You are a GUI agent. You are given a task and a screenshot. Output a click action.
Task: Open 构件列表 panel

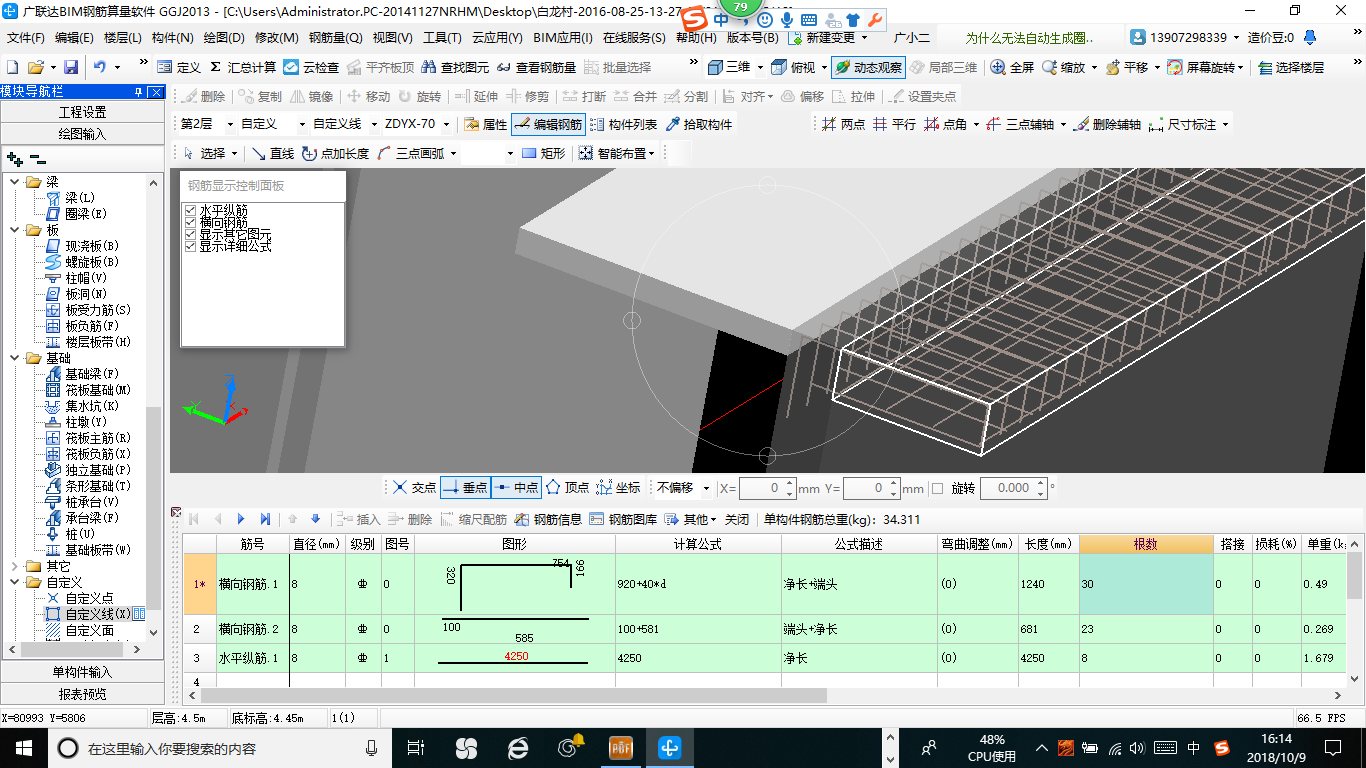[x=624, y=124]
